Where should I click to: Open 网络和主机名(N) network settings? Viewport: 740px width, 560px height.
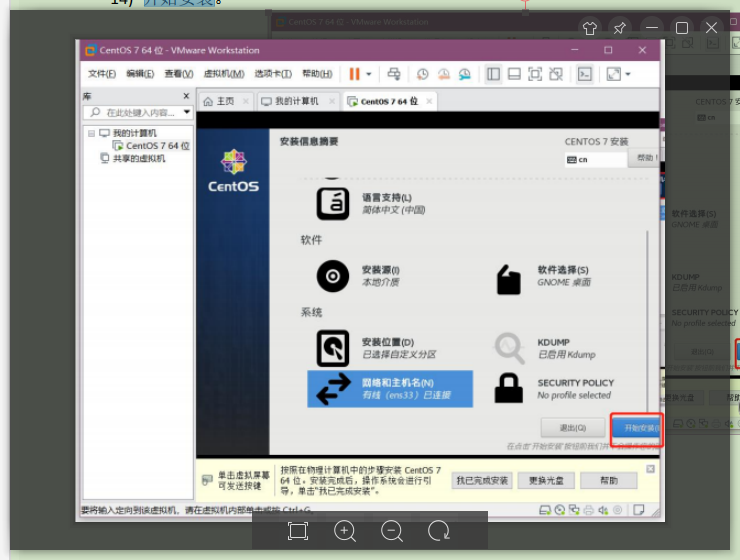tap(390, 389)
